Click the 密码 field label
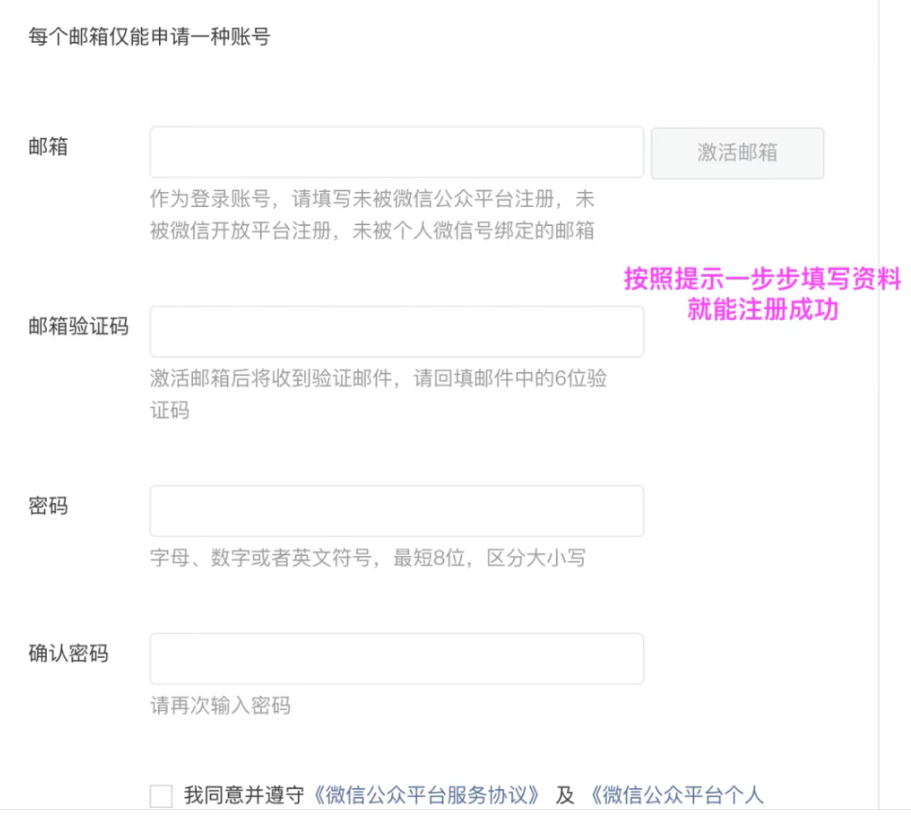The image size is (911, 822). point(47,506)
